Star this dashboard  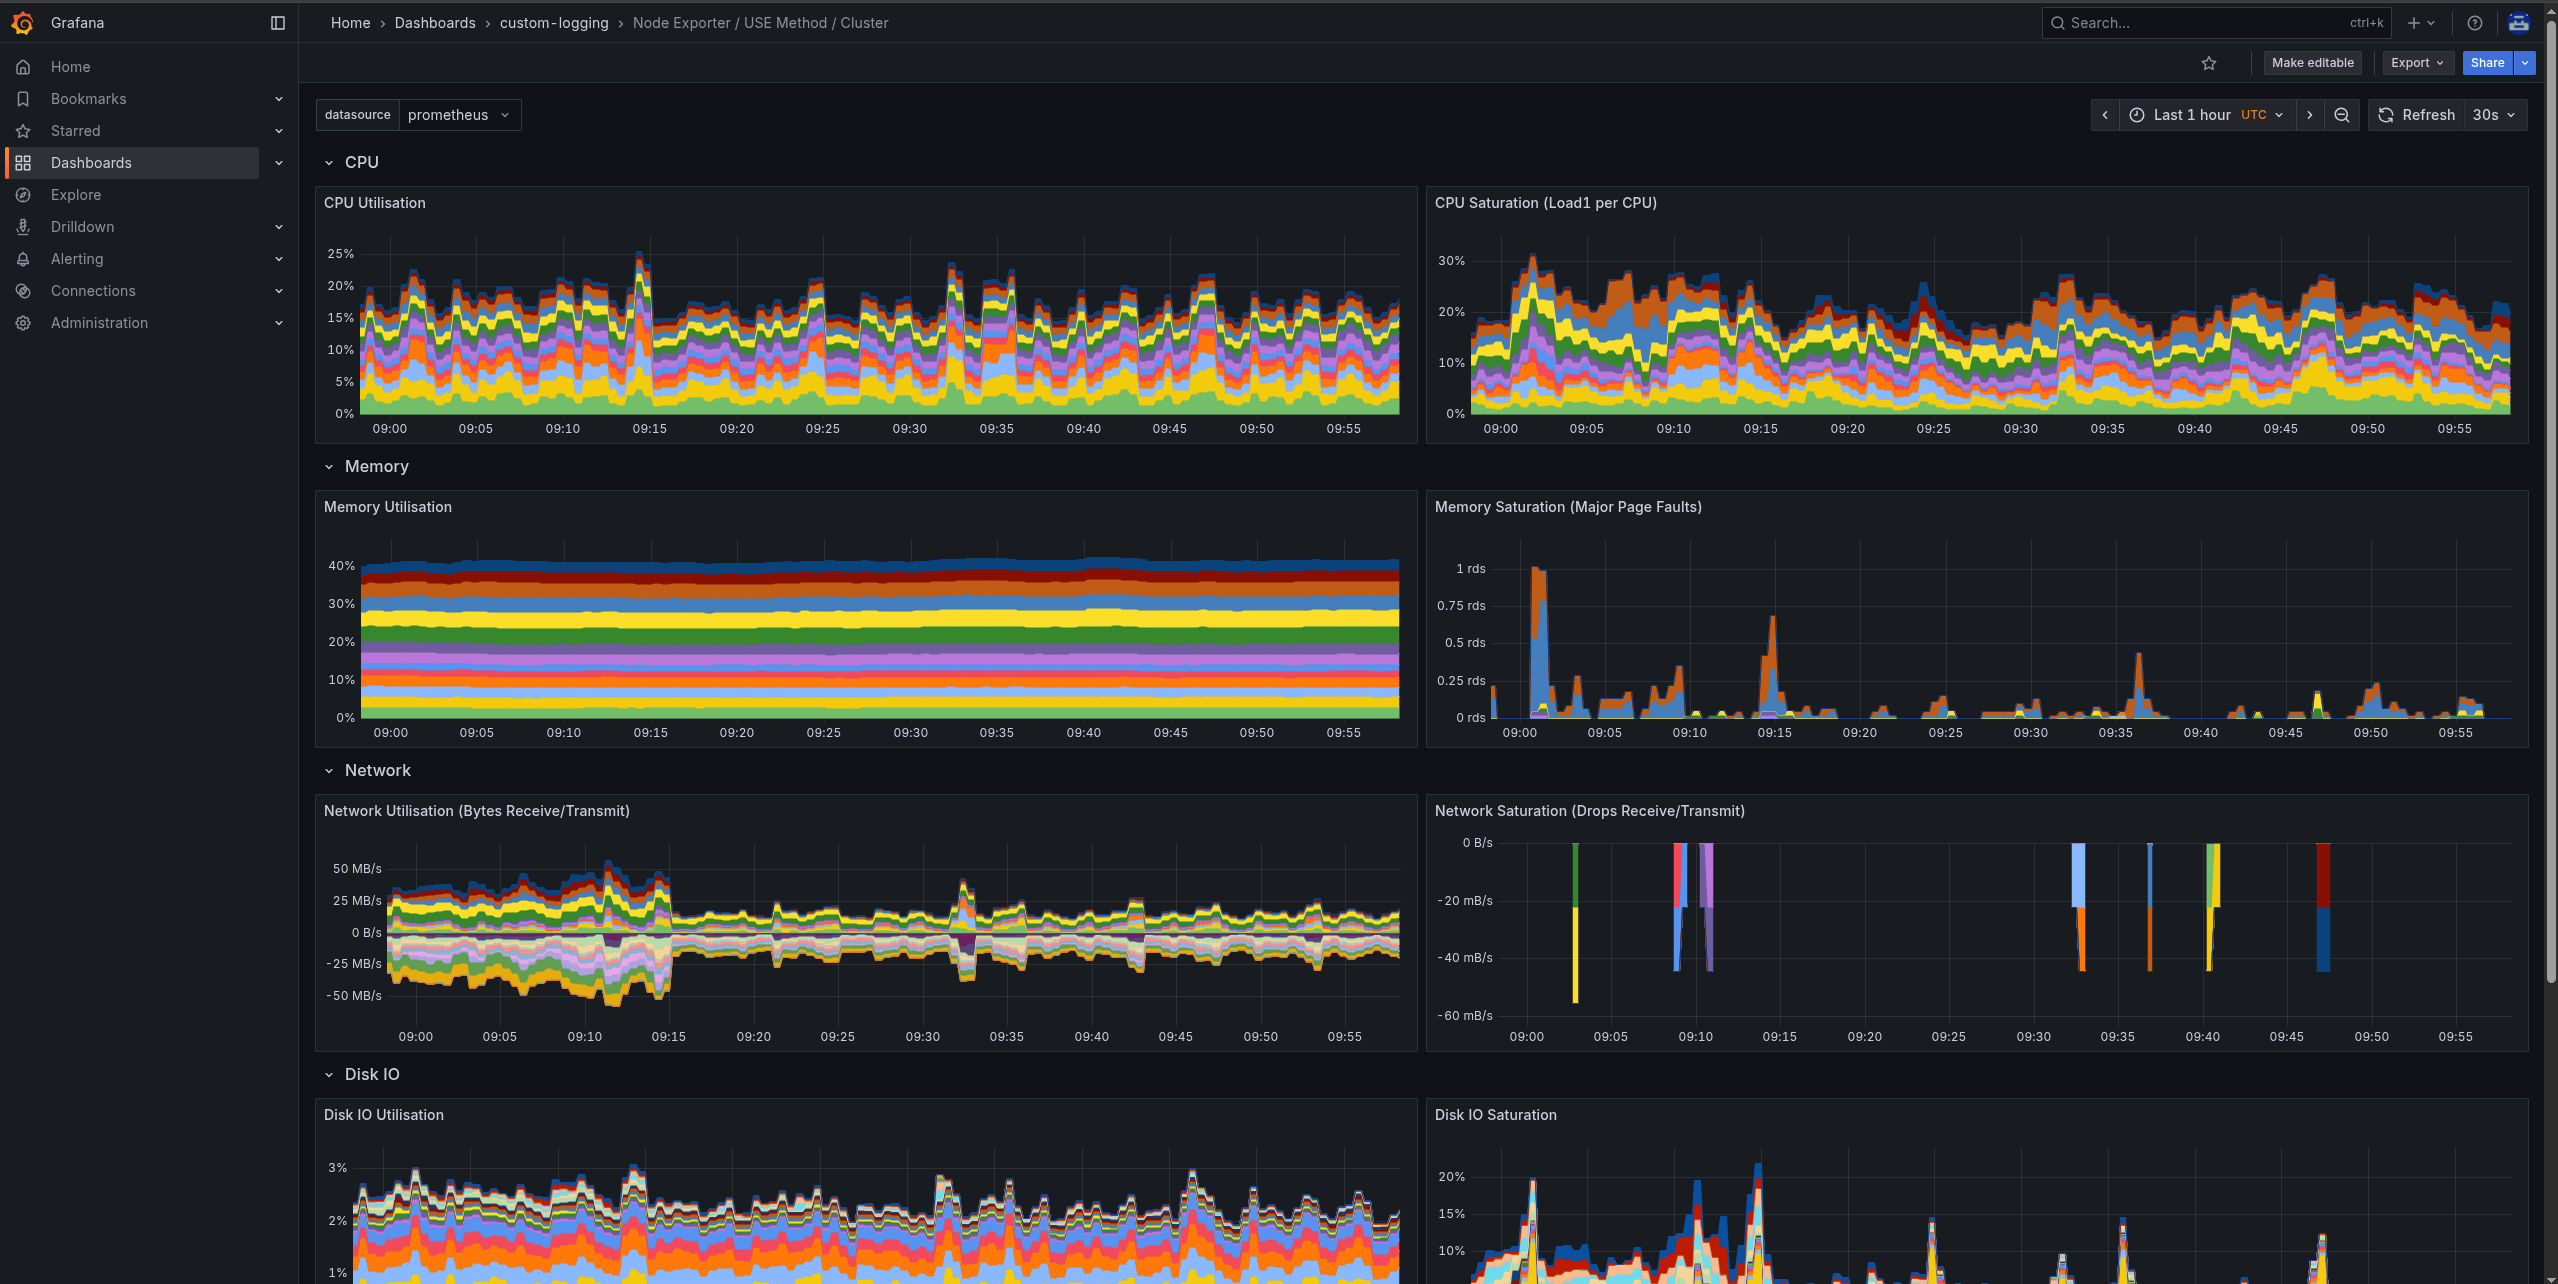pyautogui.click(x=2209, y=62)
